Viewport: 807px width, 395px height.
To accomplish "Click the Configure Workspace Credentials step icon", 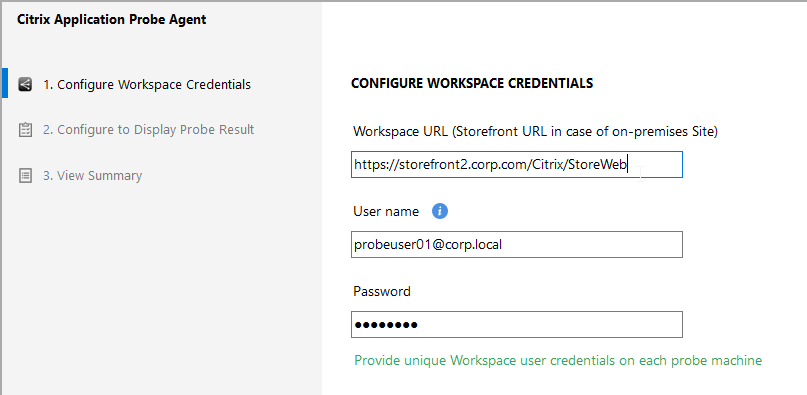I will tap(25, 84).
